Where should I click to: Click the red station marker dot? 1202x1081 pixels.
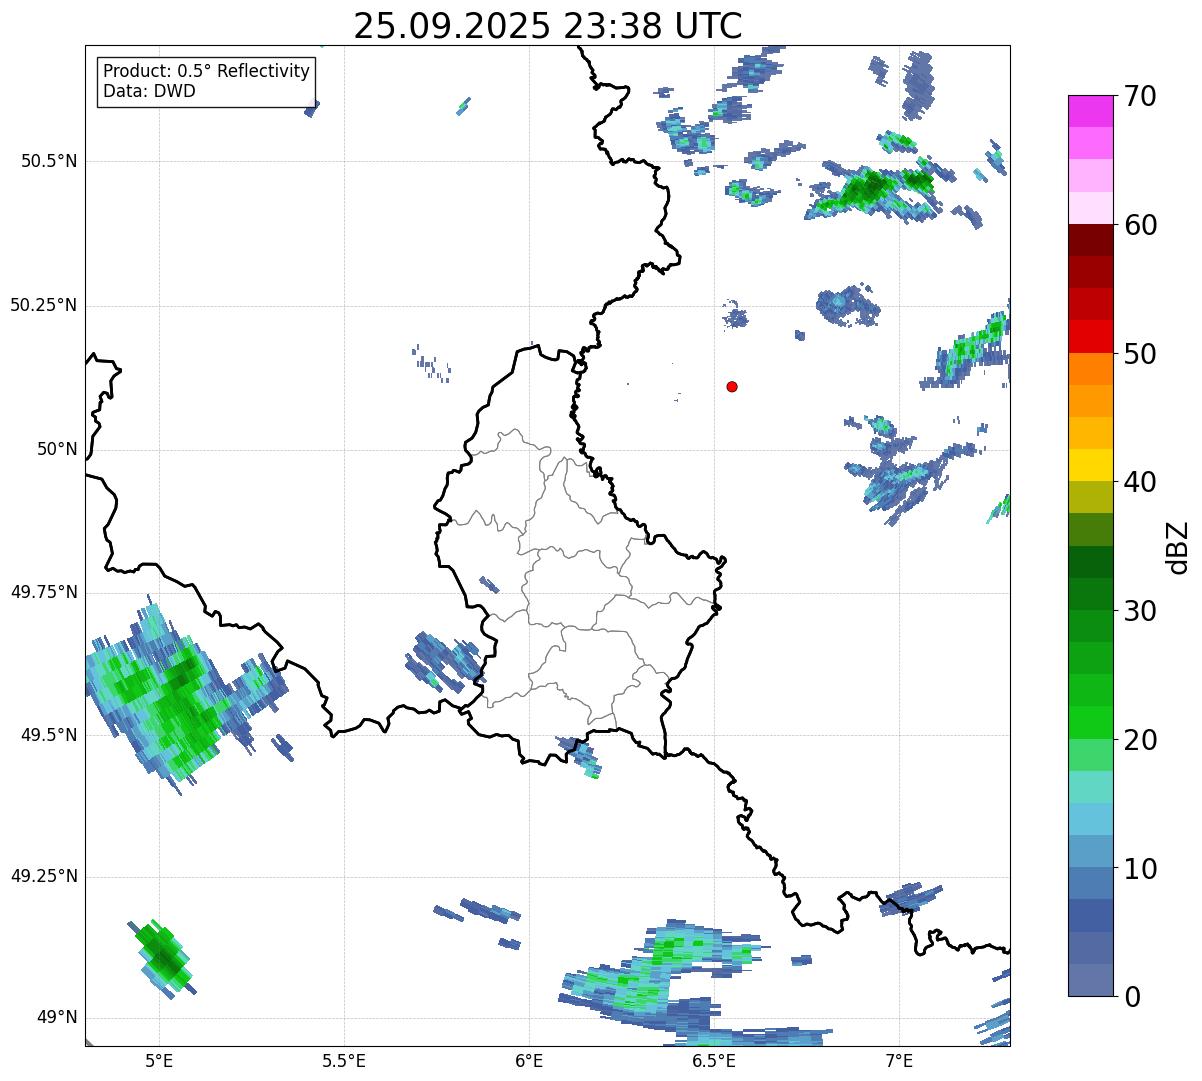(x=732, y=386)
